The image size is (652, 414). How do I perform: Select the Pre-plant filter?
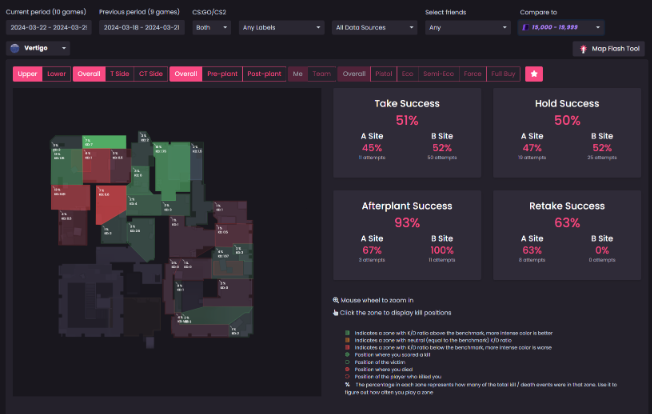[x=222, y=74]
